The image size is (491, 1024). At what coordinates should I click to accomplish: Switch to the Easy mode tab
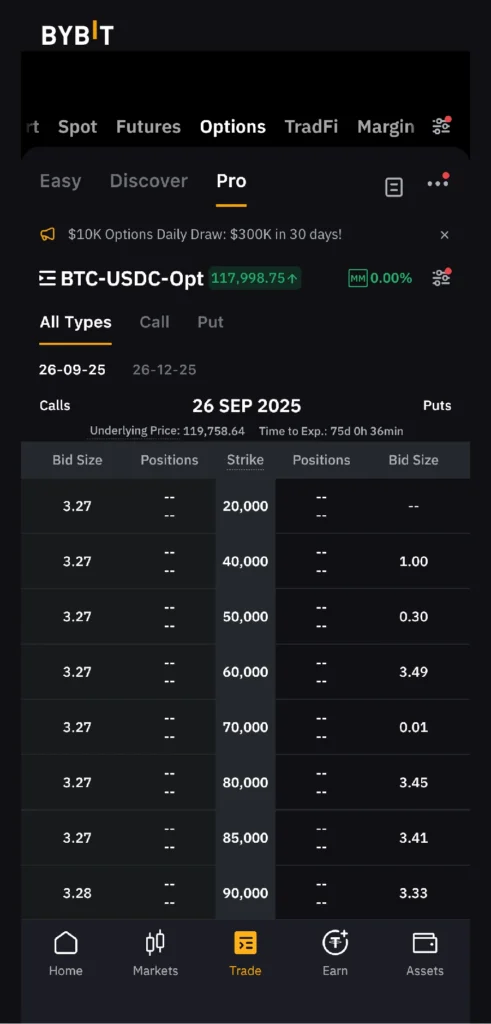[60, 181]
